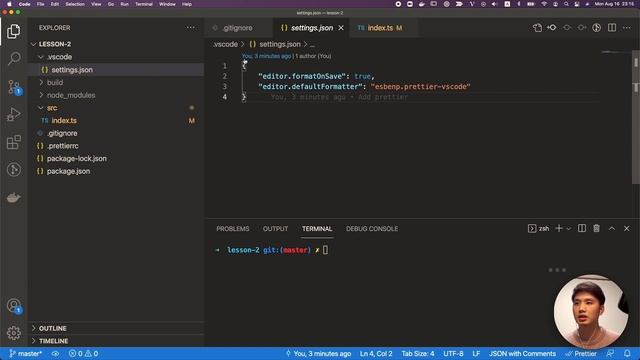Switch to the OUTPUT panel tab

pos(276,229)
